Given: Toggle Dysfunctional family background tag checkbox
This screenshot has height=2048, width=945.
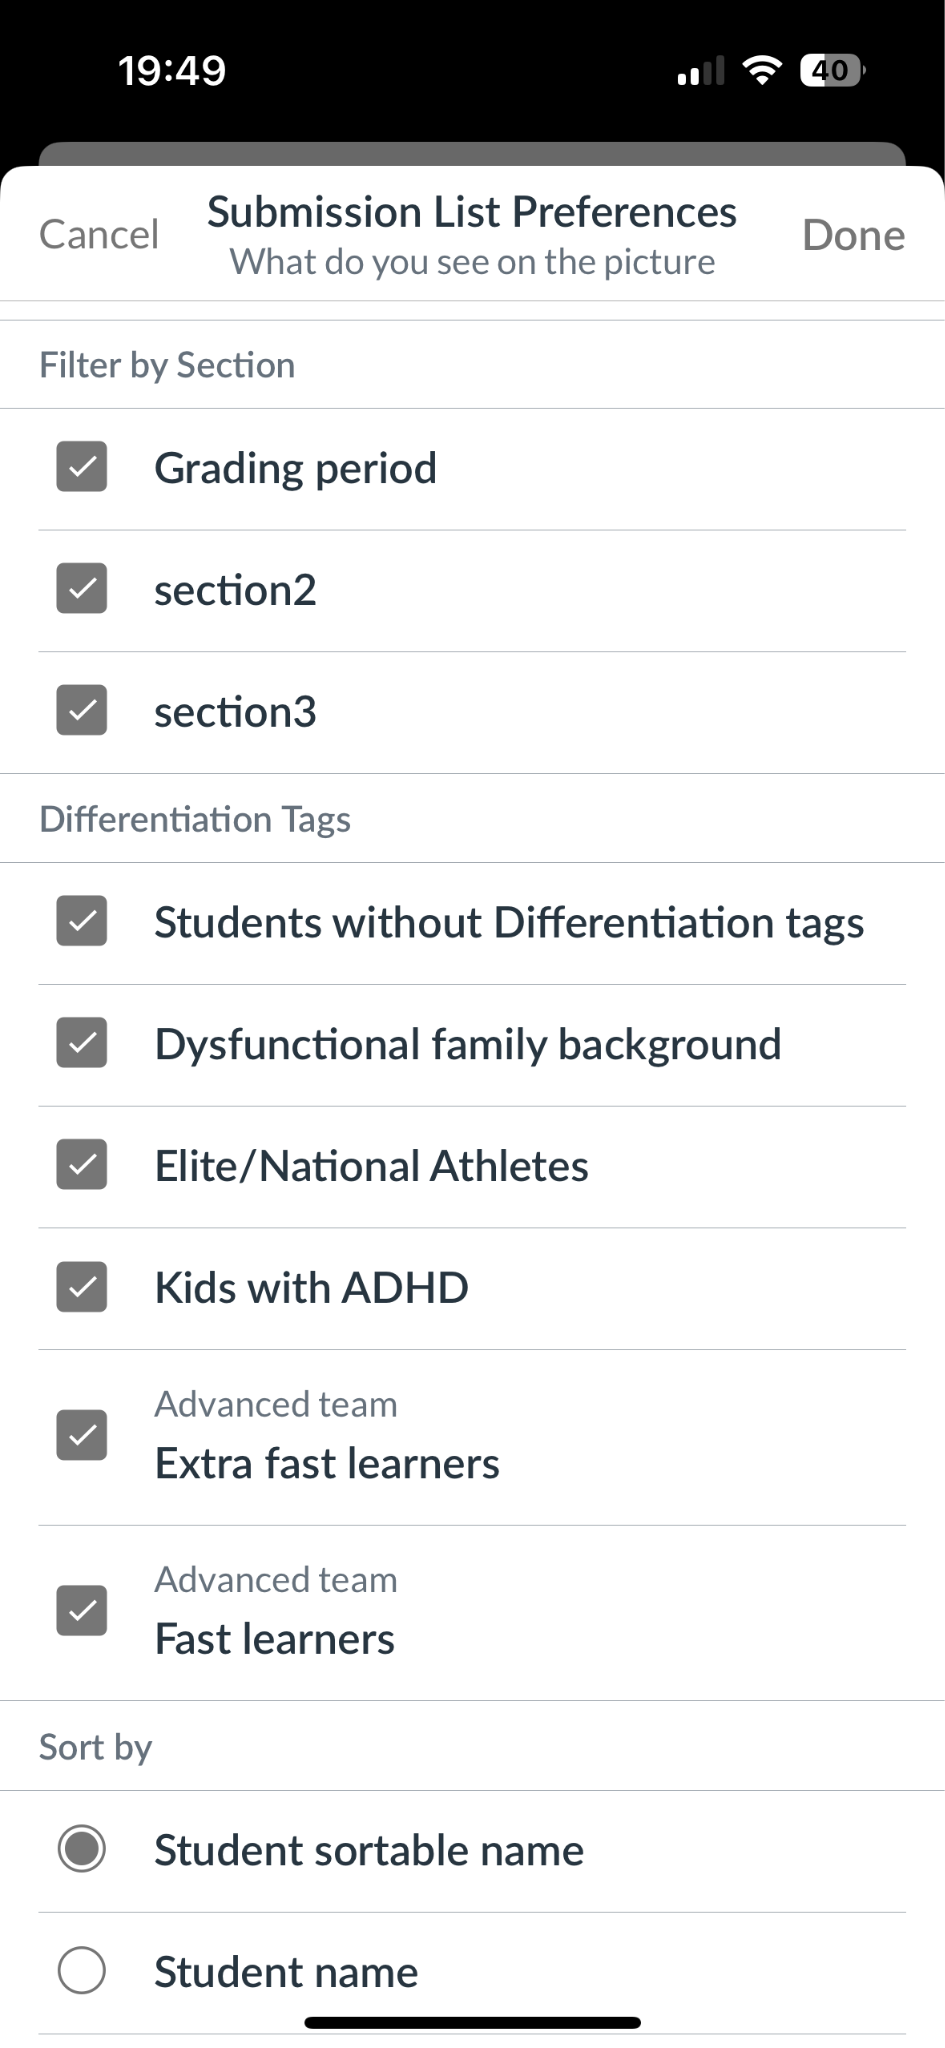Looking at the screenshot, I should click(x=82, y=1043).
